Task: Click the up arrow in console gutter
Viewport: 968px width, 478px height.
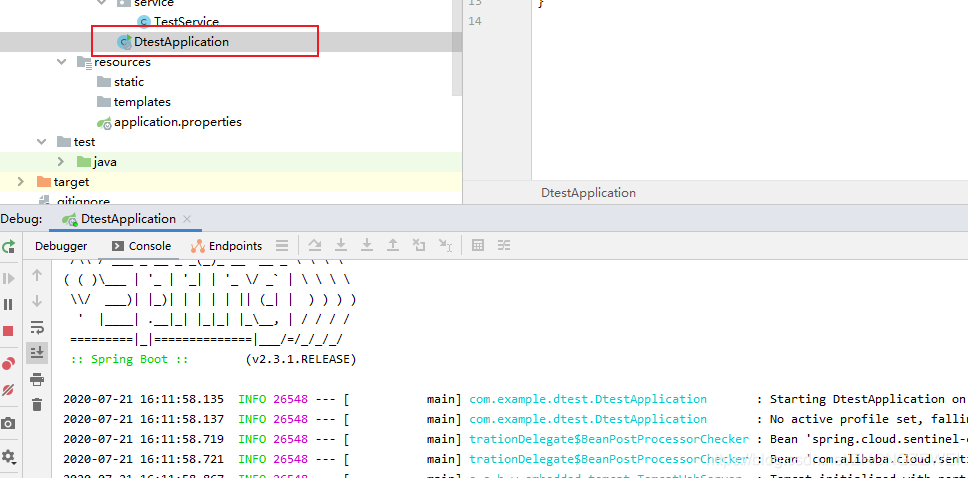Action: pos(37,275)
